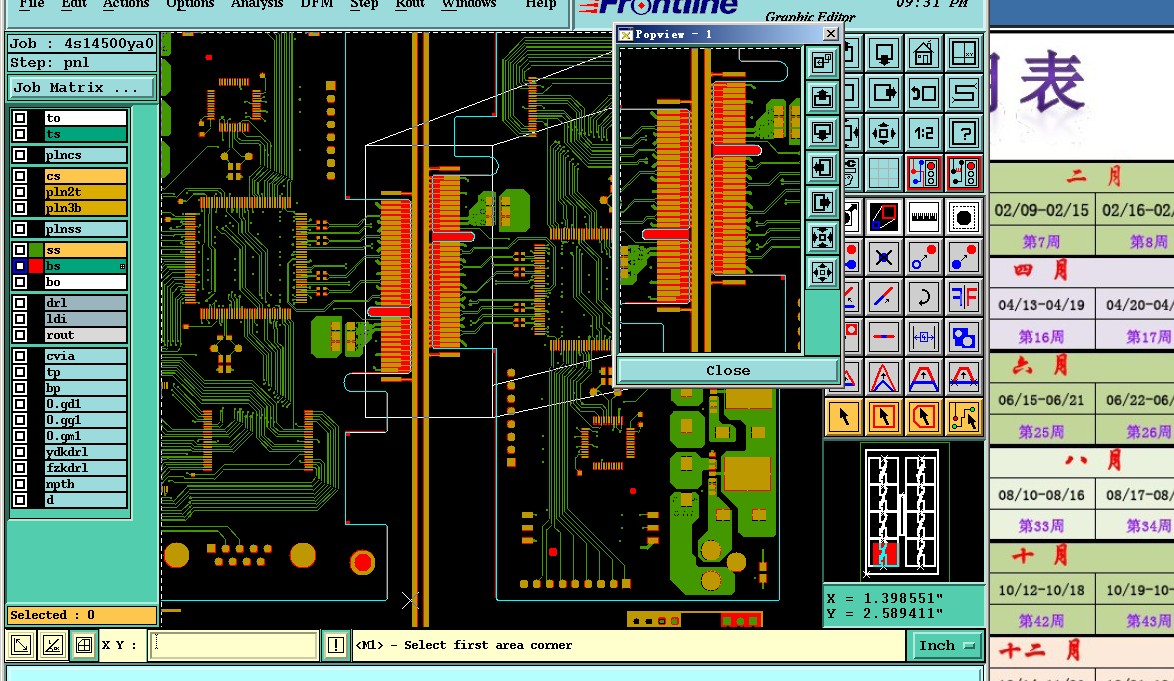Image resolution: width=1174 pixels, height=681 pixels.
Task: Select the pln3b layer name
Action: point(85,207)
